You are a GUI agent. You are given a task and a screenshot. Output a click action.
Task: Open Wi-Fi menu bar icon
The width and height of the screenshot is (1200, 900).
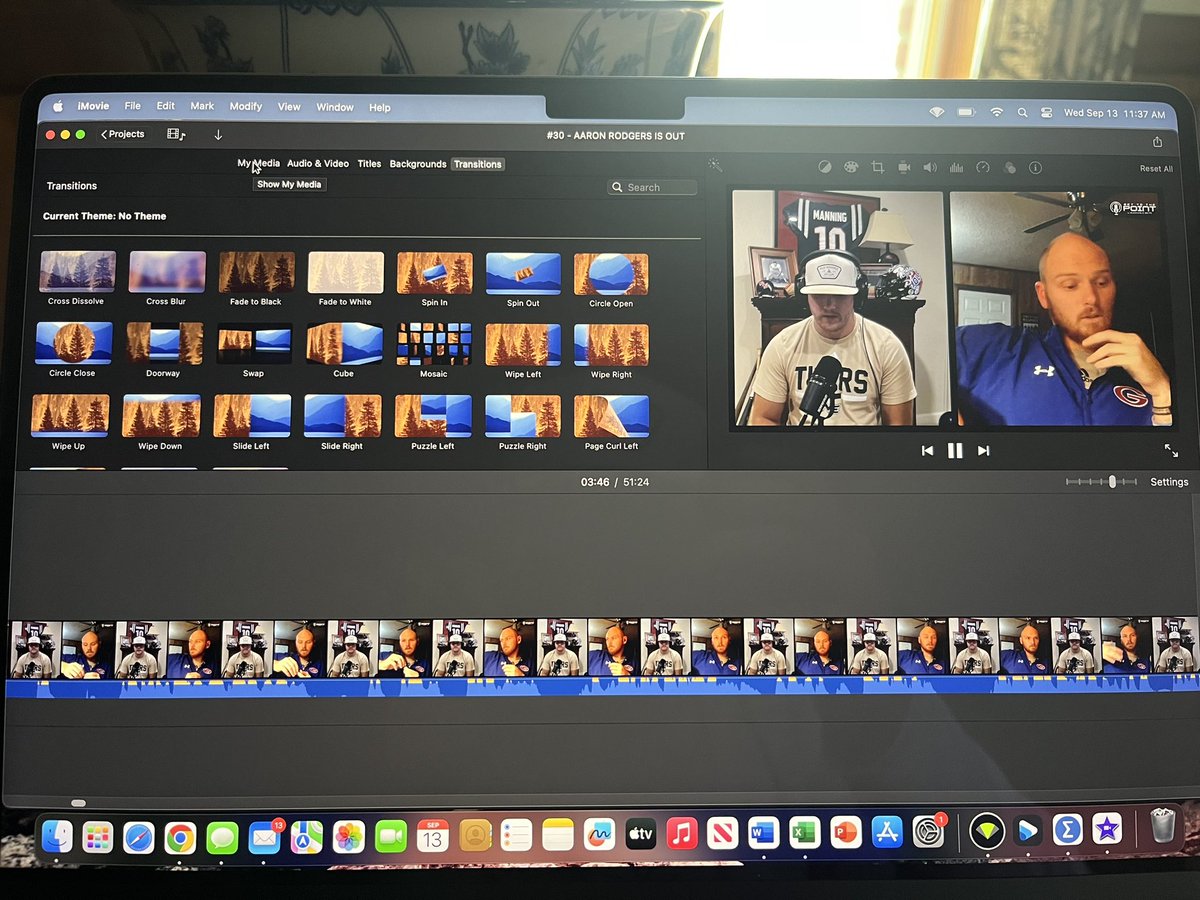coord(996,113)
